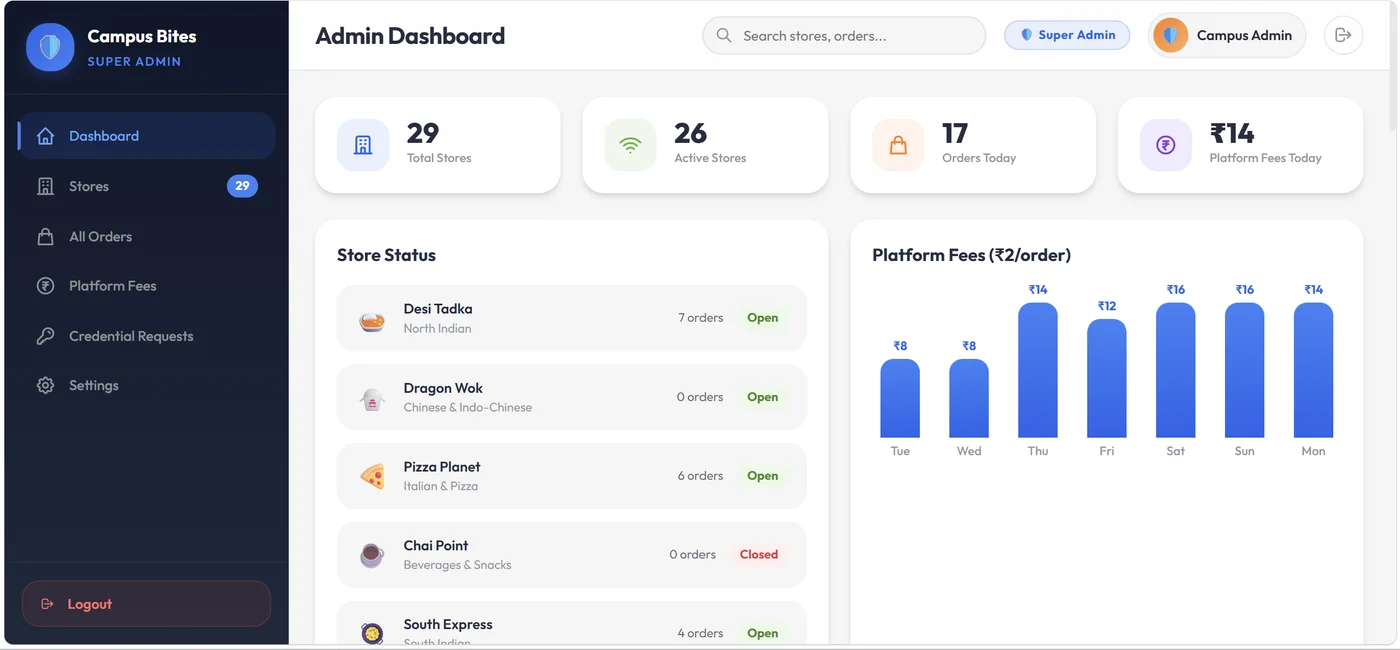
Task: Click the Pizza Planet store name
Action: click(442, 467)
